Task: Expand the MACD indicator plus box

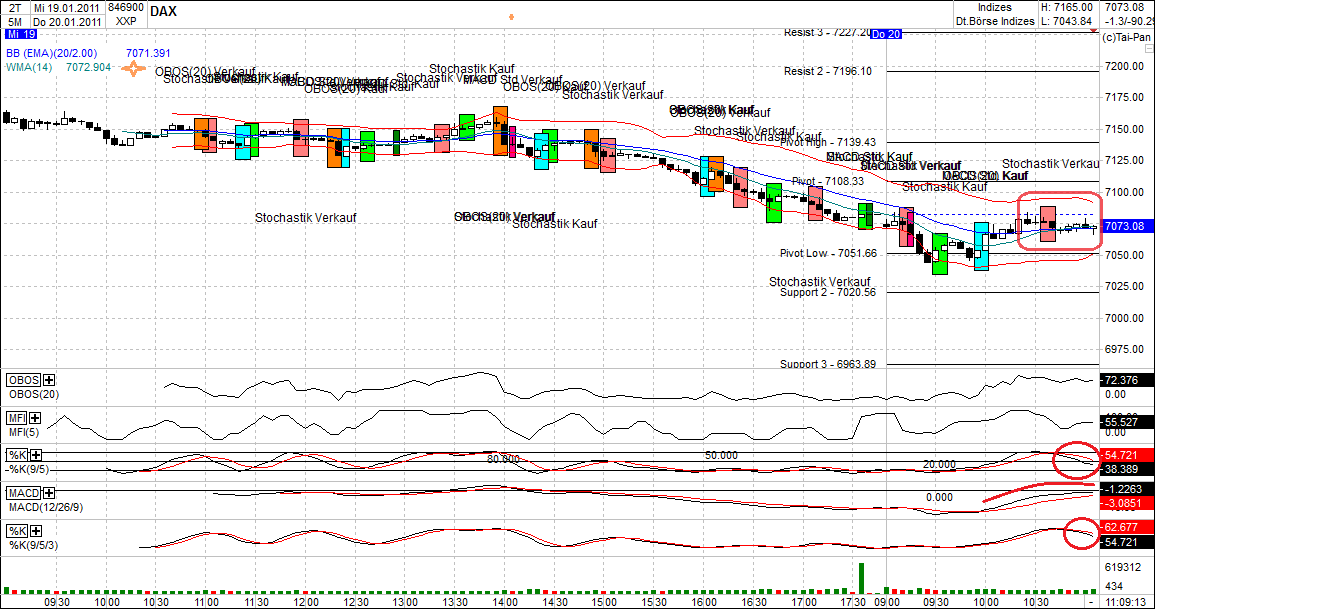Action: coord(49,493)
